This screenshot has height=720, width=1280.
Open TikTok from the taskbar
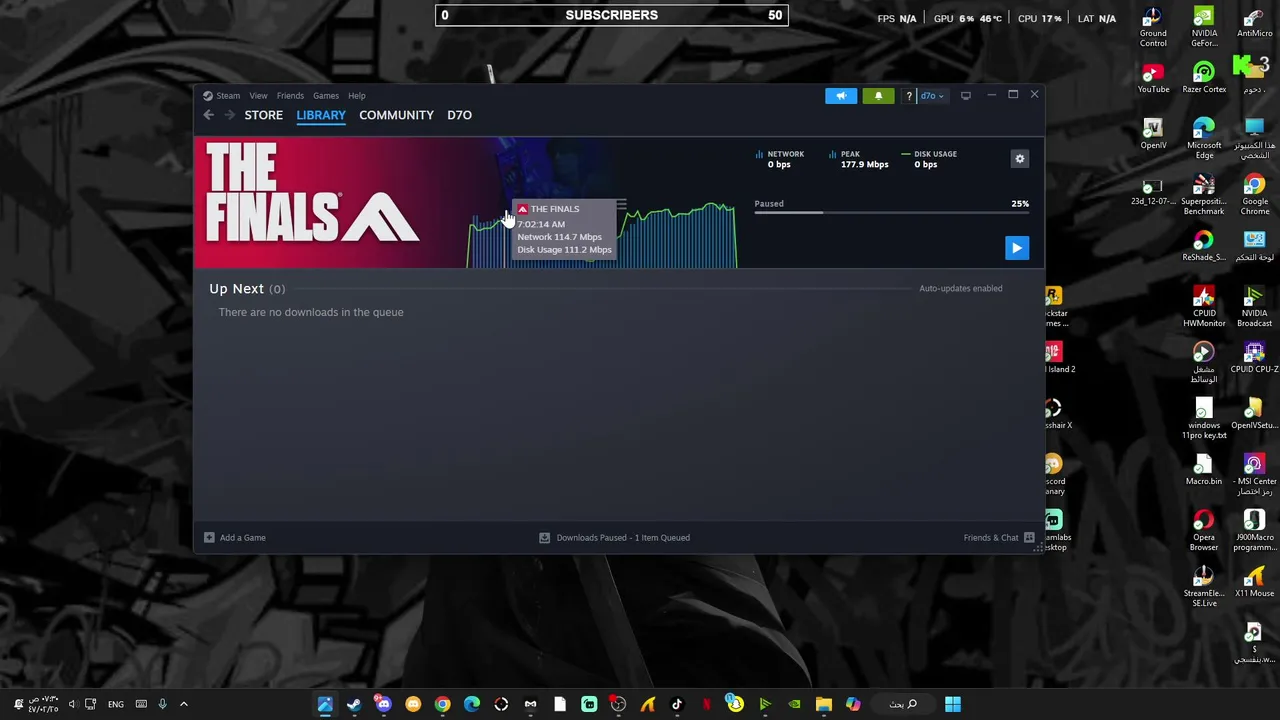677,704
